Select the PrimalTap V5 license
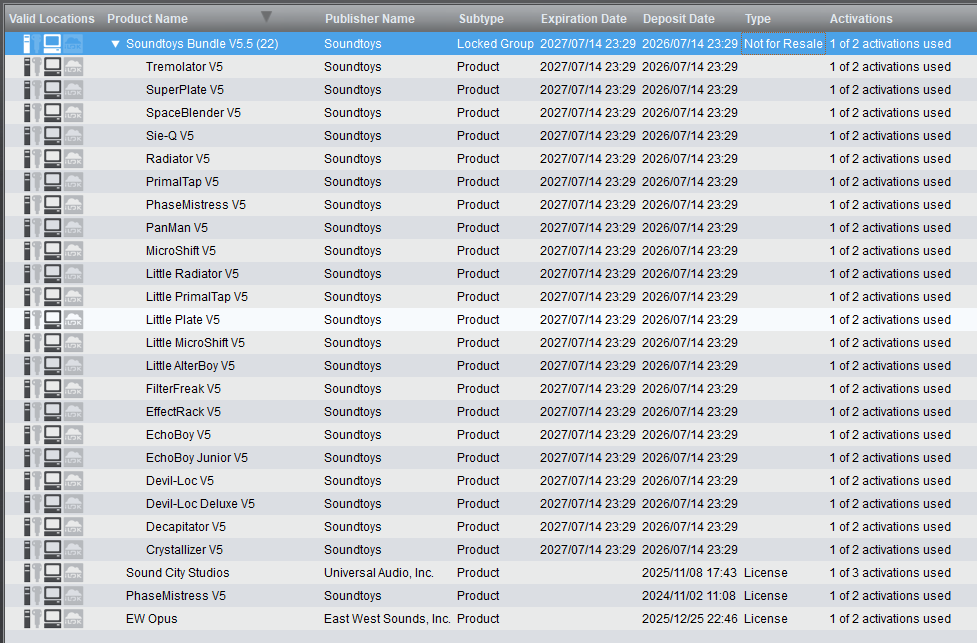Image resolution: width=977 pixels, height=643 pixels. [491, 182]
